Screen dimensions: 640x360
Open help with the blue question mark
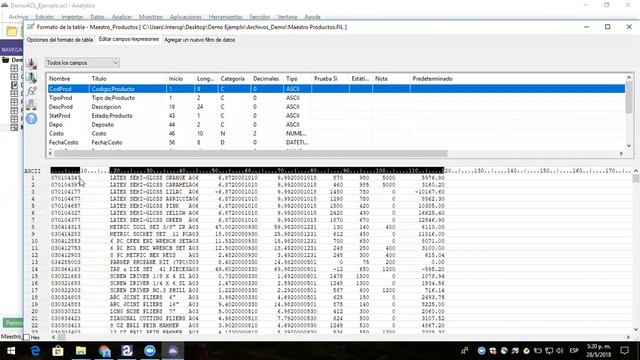tap(31, 119)
